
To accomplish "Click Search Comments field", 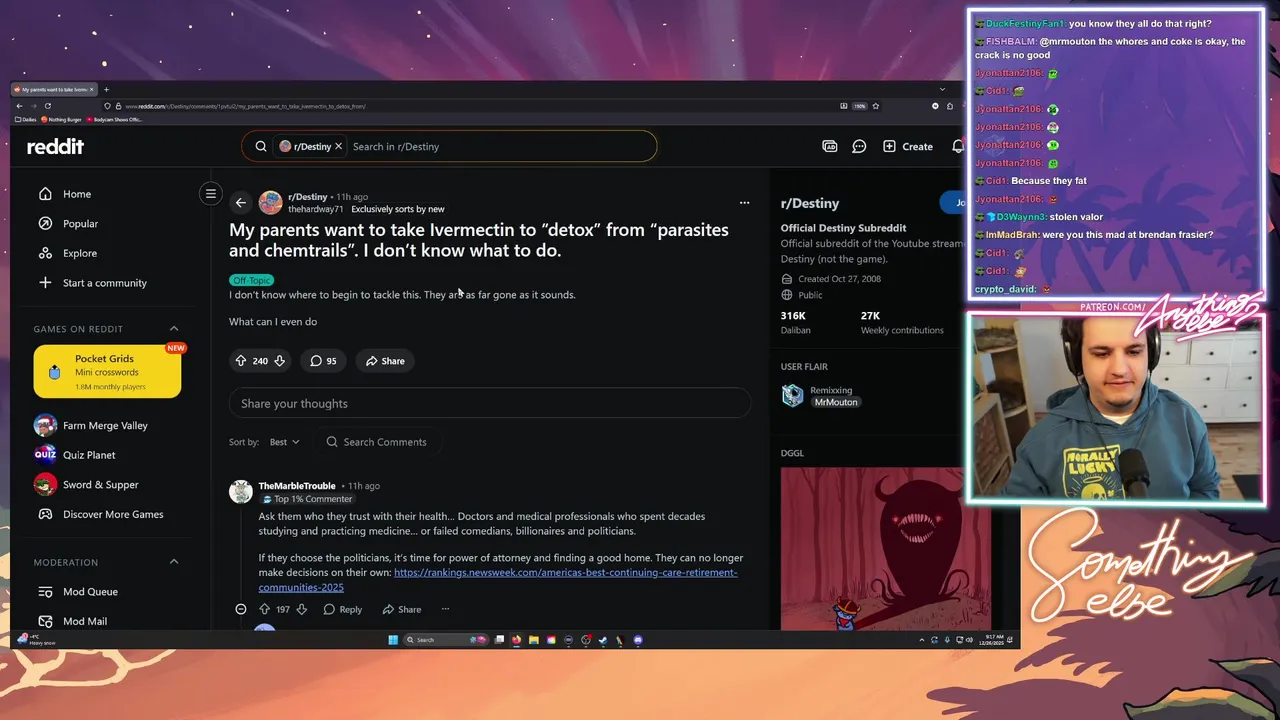I will [376, 442].
